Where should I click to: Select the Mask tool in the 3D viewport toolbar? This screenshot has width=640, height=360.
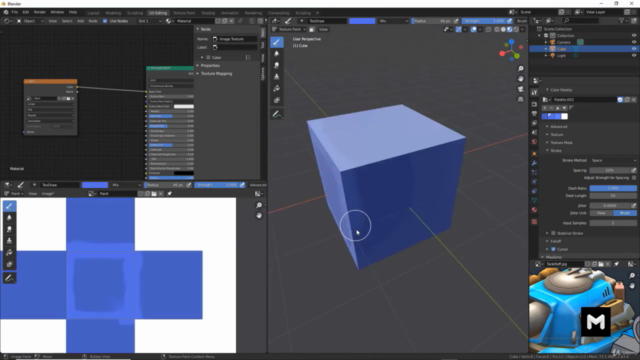(277, 100)
